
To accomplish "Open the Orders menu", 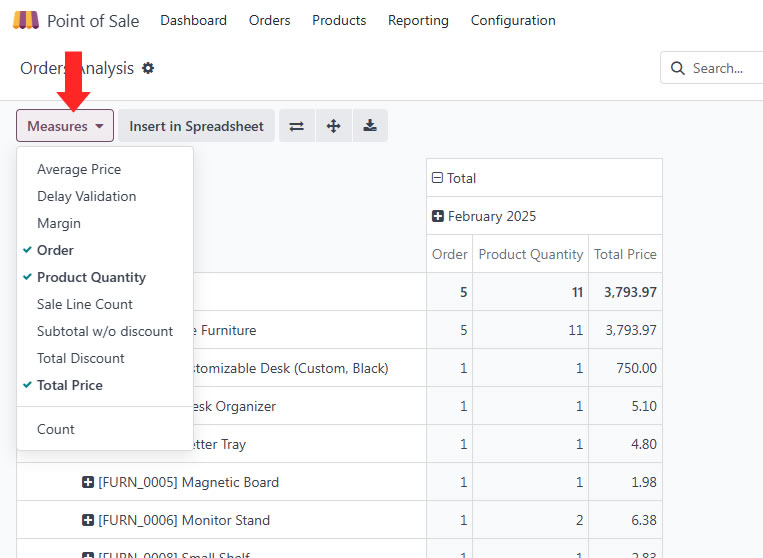I will [270, 20].
